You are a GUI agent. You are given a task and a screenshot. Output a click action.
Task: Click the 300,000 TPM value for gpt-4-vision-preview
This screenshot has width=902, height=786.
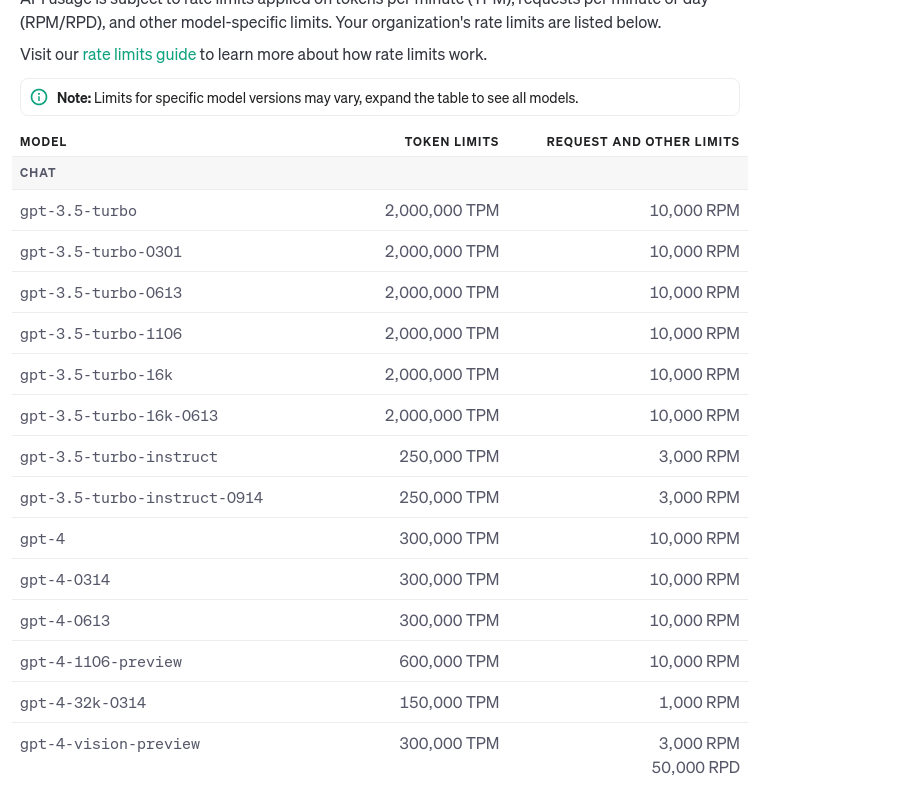449,743
